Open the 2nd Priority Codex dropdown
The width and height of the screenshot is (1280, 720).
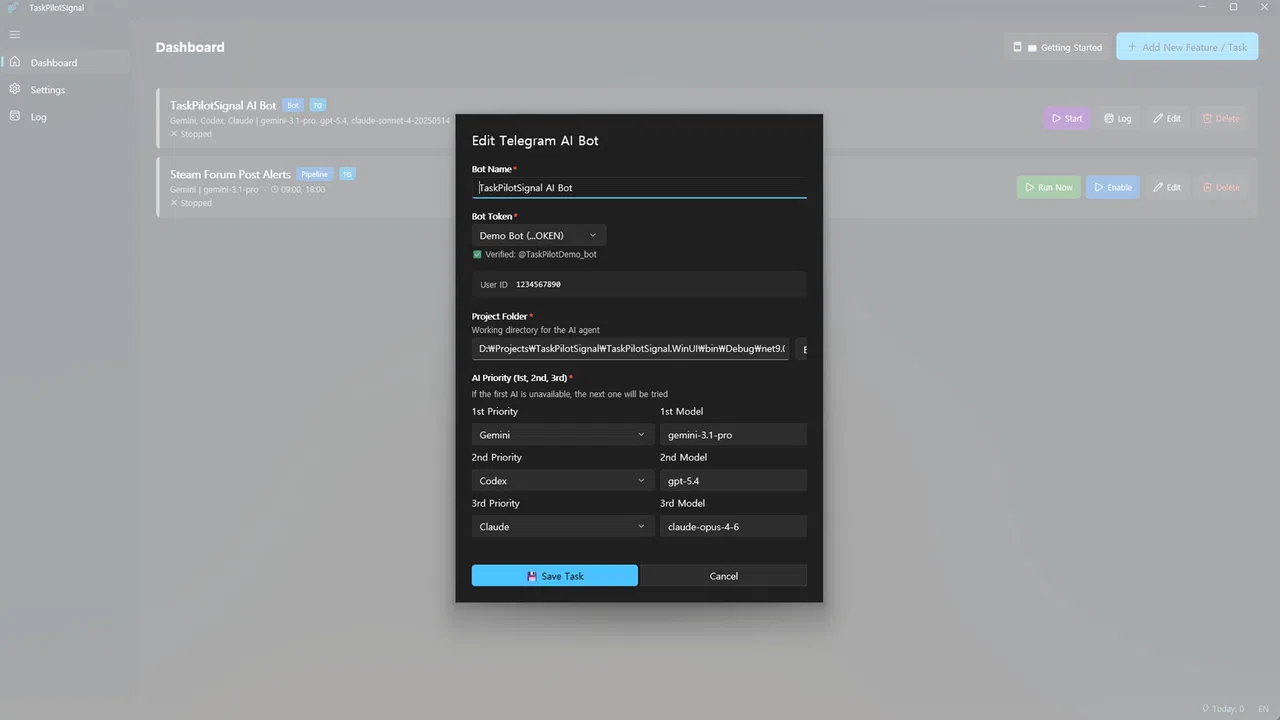click(x=563, y=481)
